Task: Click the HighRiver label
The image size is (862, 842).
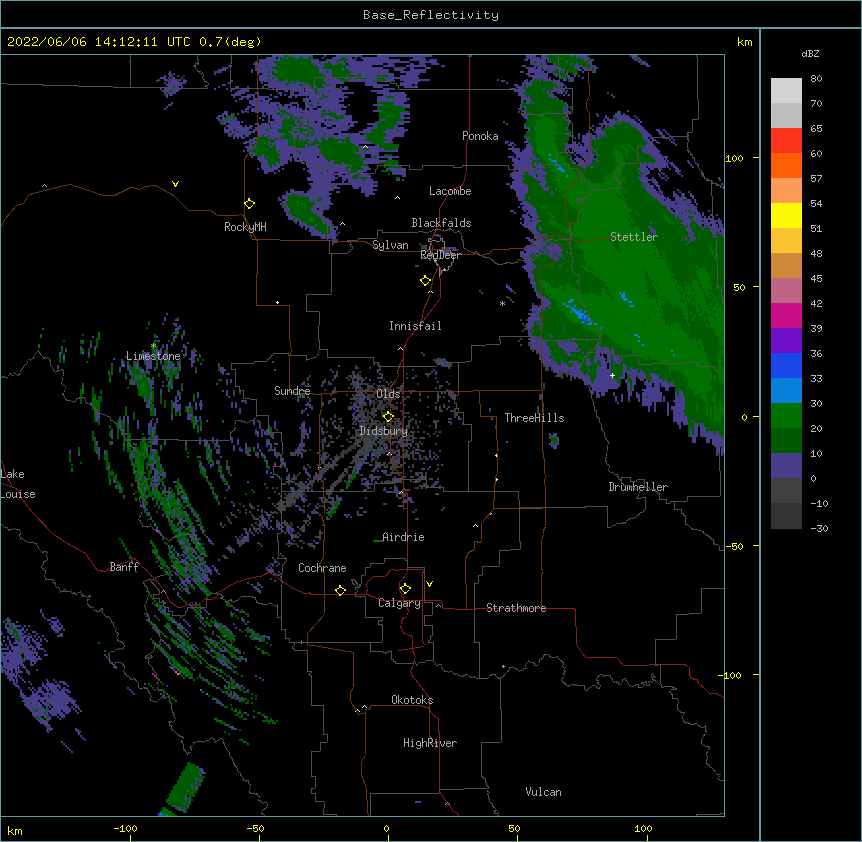Action: tap(430, 743)
